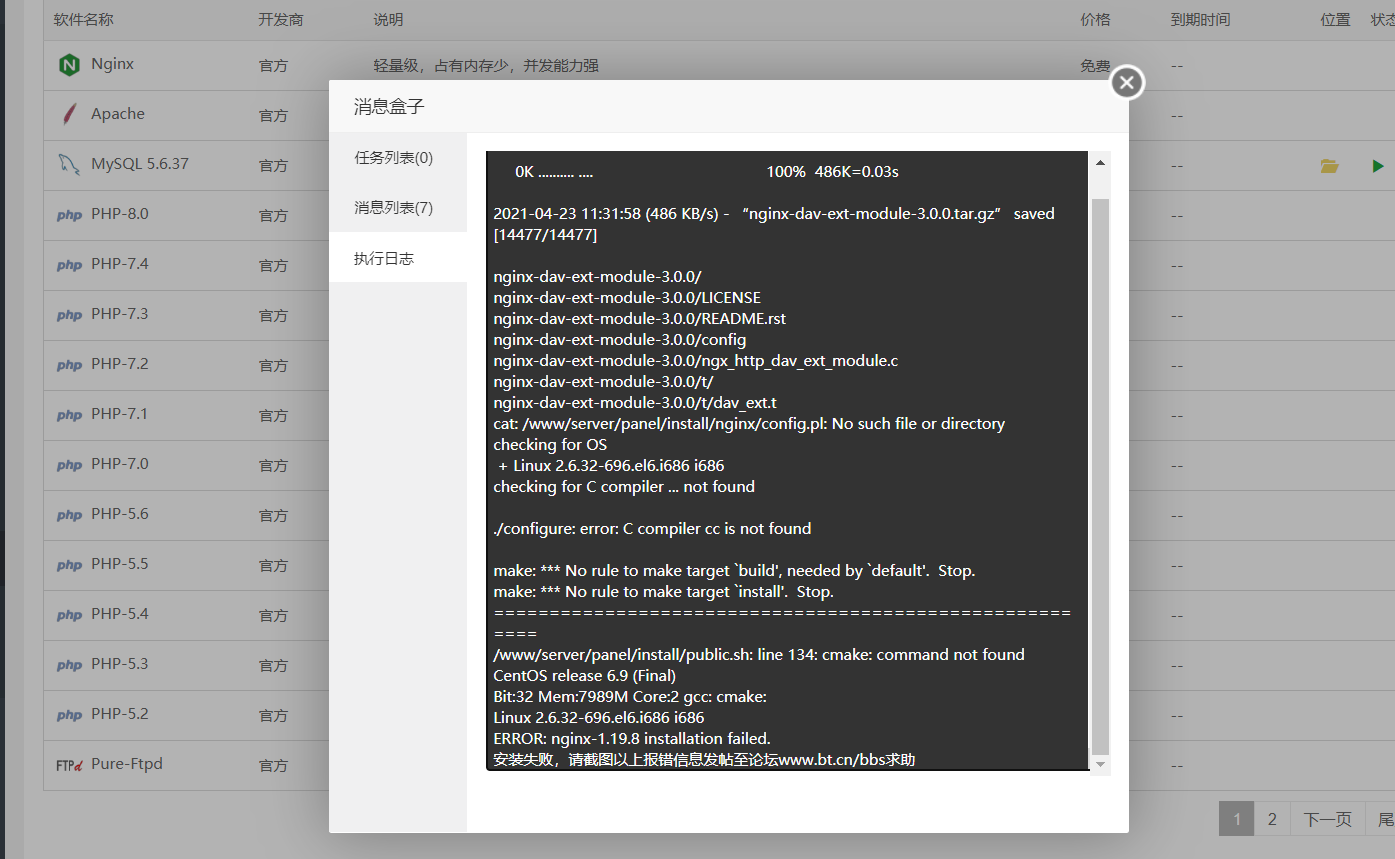The width and height of the screenshot is (1395, 859).
Task: Click the PHP-7.3 php icon
Action: coord(69,315)
